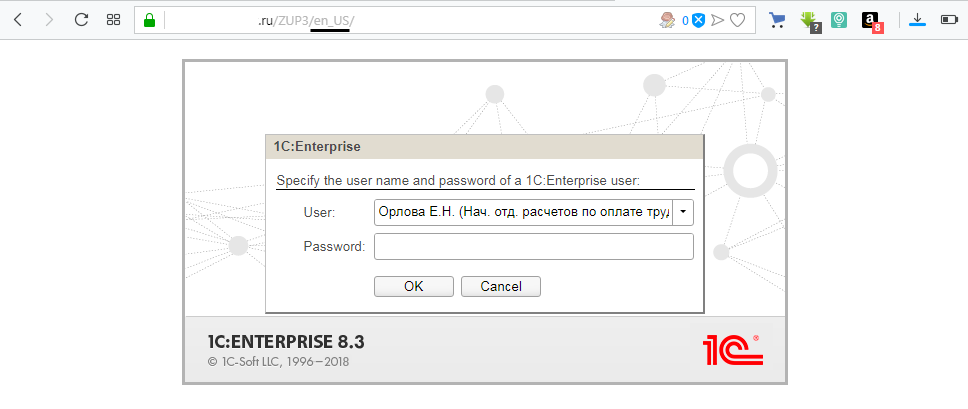Select the User name text field
The image size is (968, 409).
pyautogui.click(x=523, y=212)
